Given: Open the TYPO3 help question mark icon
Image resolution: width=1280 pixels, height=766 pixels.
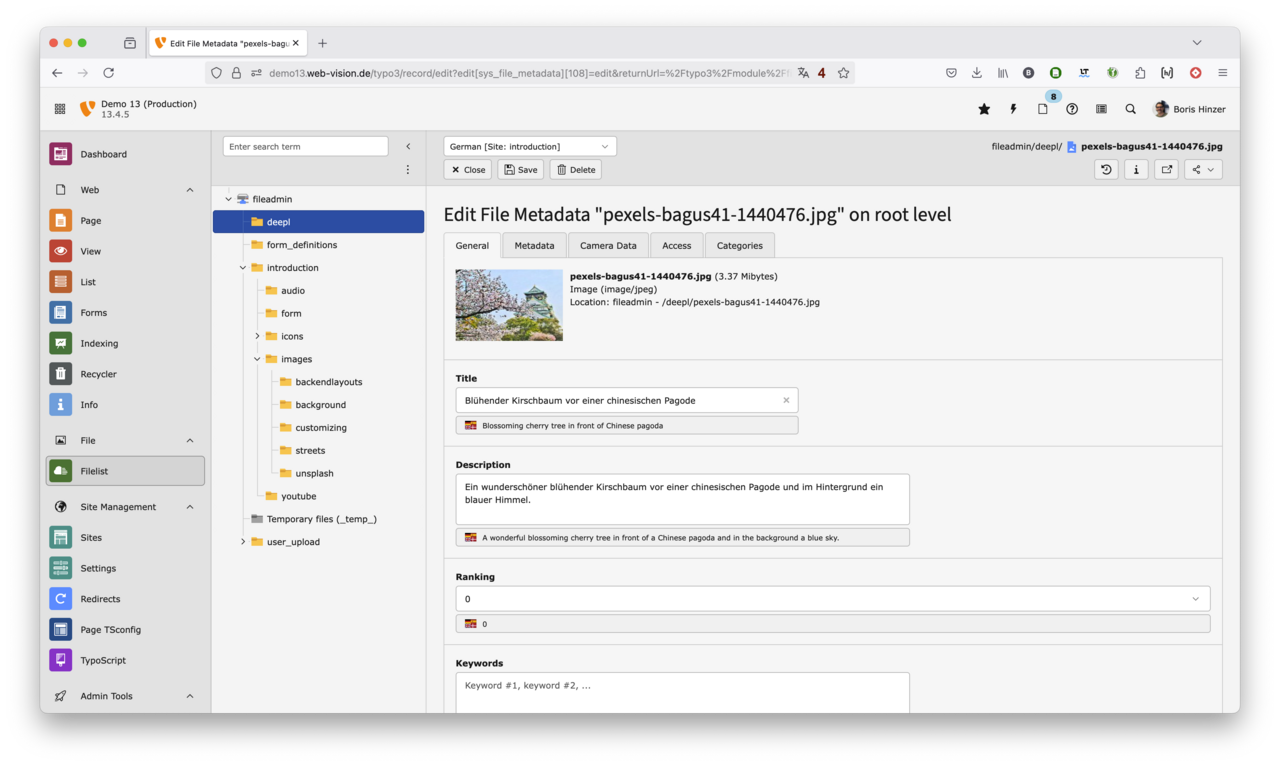Looking at the screenshot, I should pyautogui.click(x=1072, y=108).
